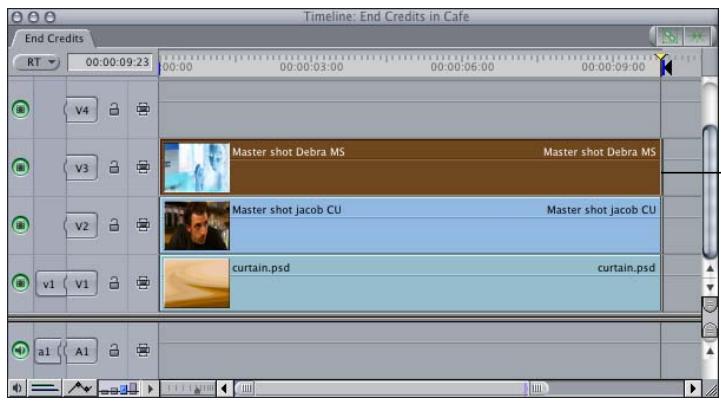Select the curtain.psd clip thumbnail
Screen dimensions: 721x401
[x=197, y=283]
